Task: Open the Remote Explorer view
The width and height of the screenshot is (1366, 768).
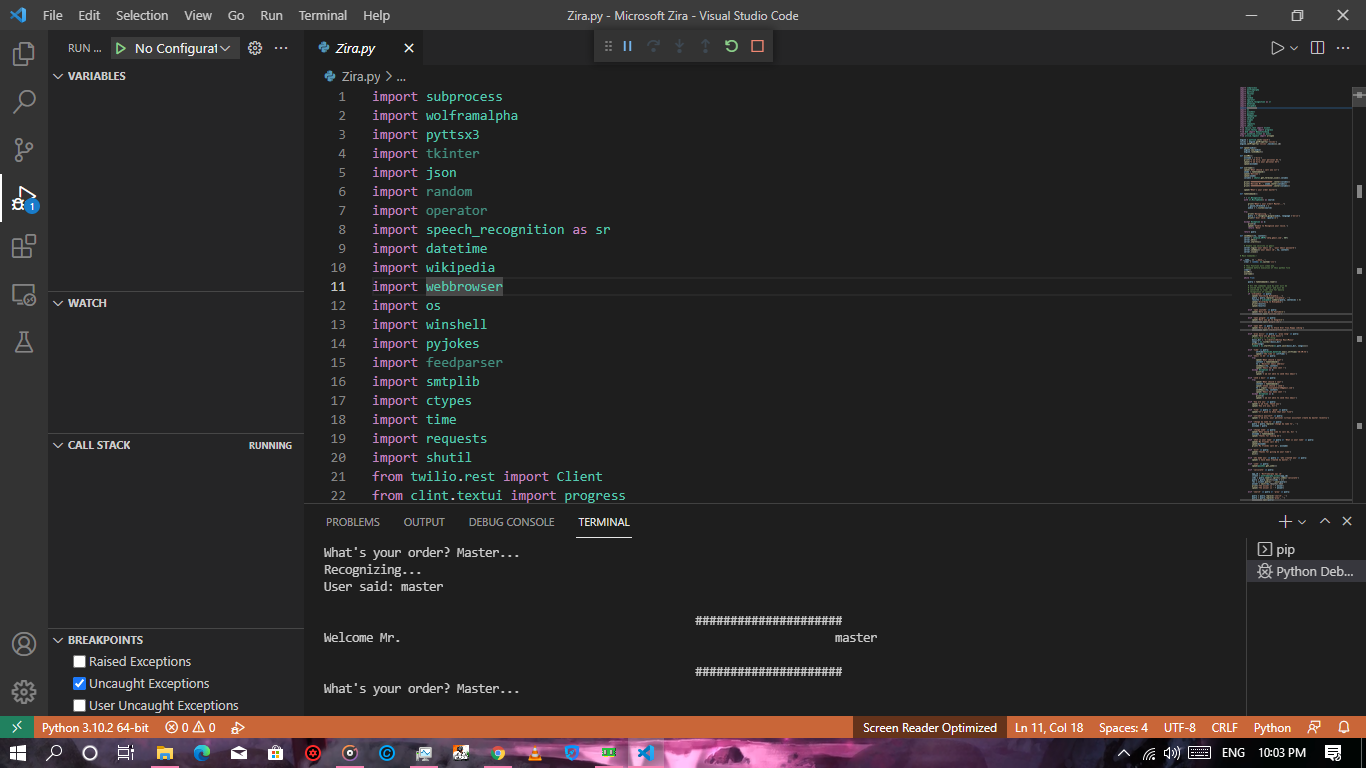Action: [24, 294]
